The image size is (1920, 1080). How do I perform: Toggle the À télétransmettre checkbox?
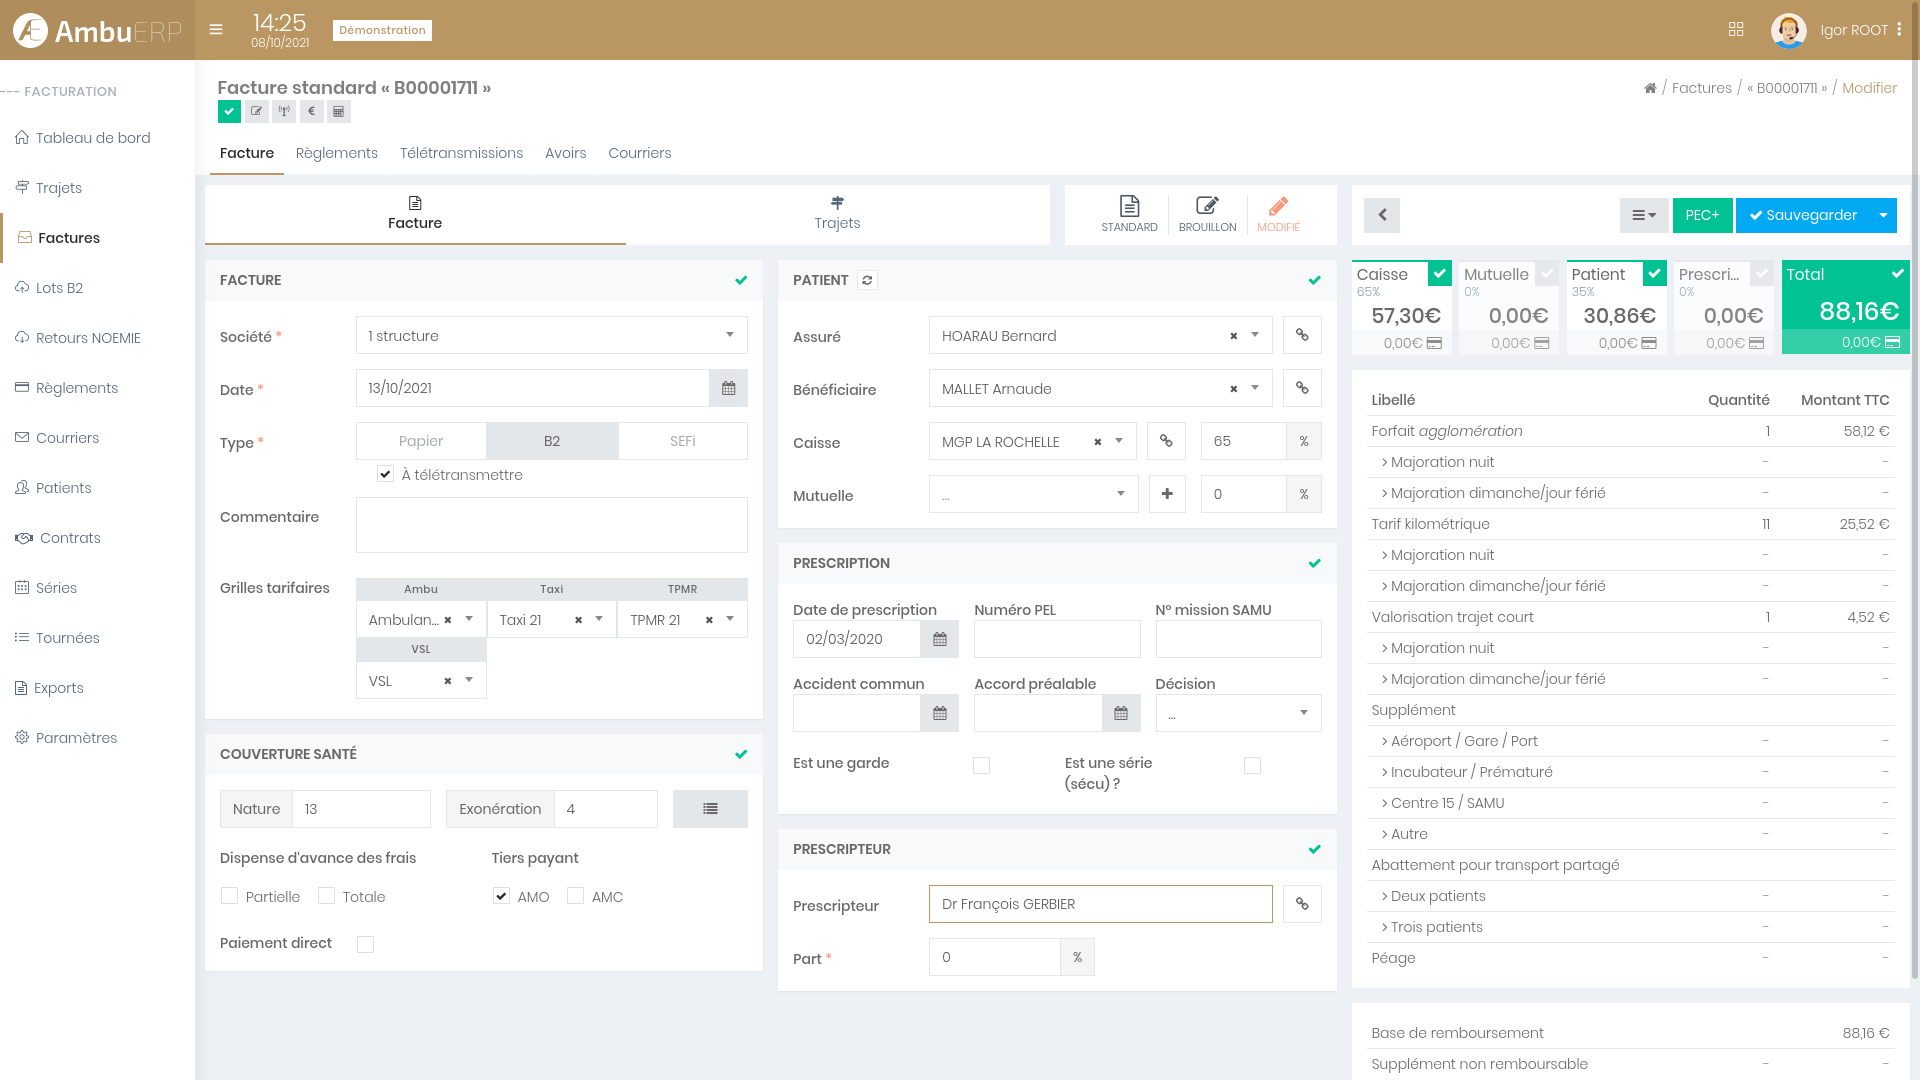coord(385,474)
